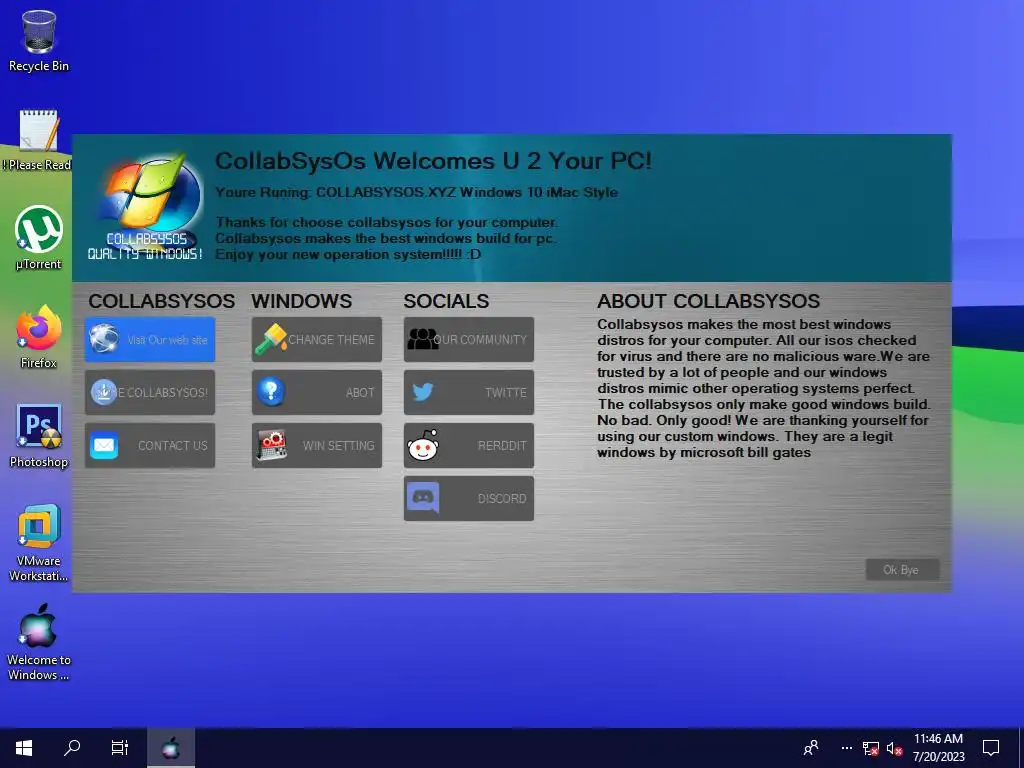Open the Please Read notepad icon

39,140
